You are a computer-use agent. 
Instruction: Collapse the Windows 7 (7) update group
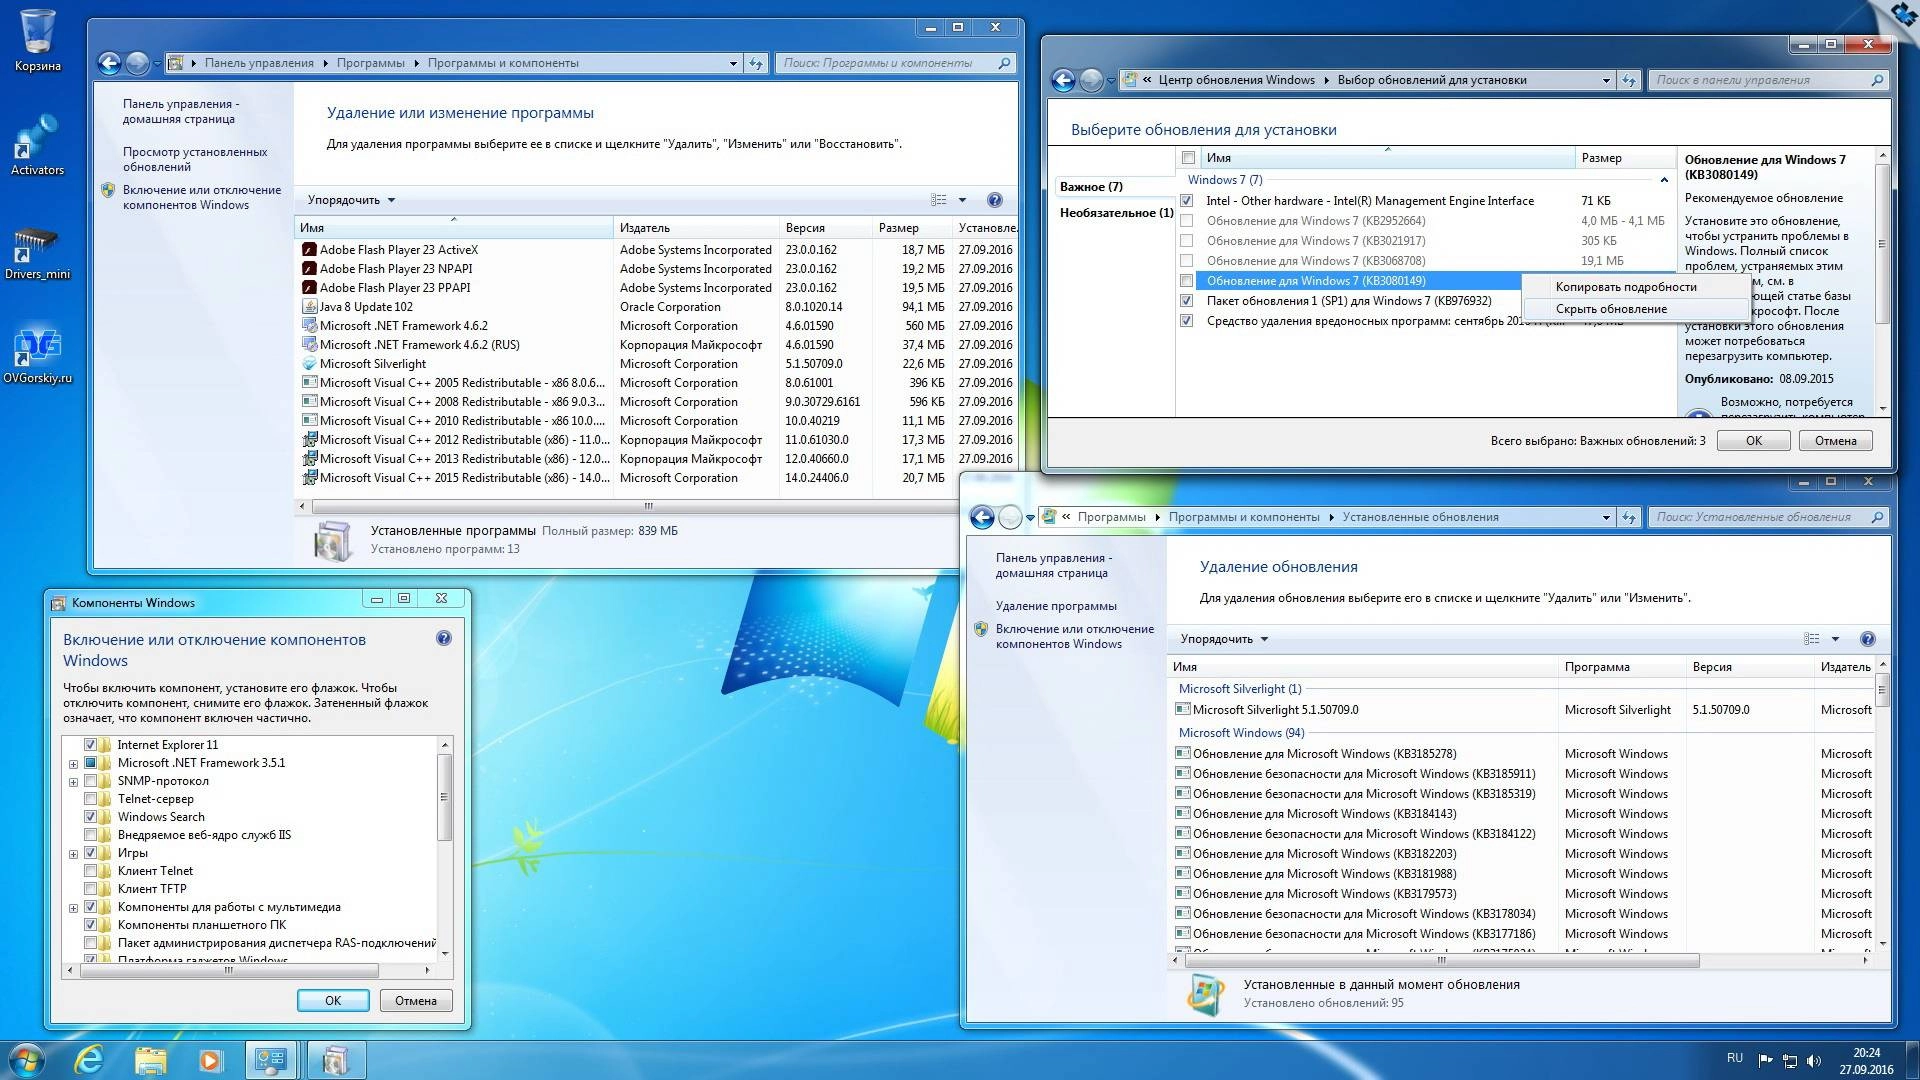[x=1665, y=180]
